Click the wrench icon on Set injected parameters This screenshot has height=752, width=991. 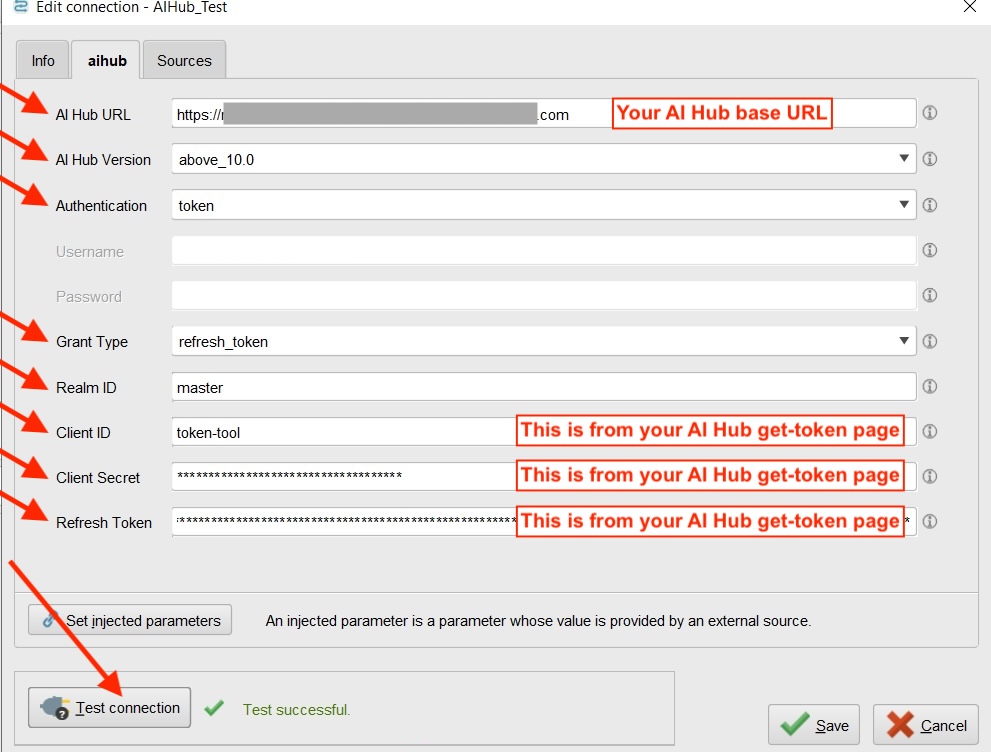(46, 620)
